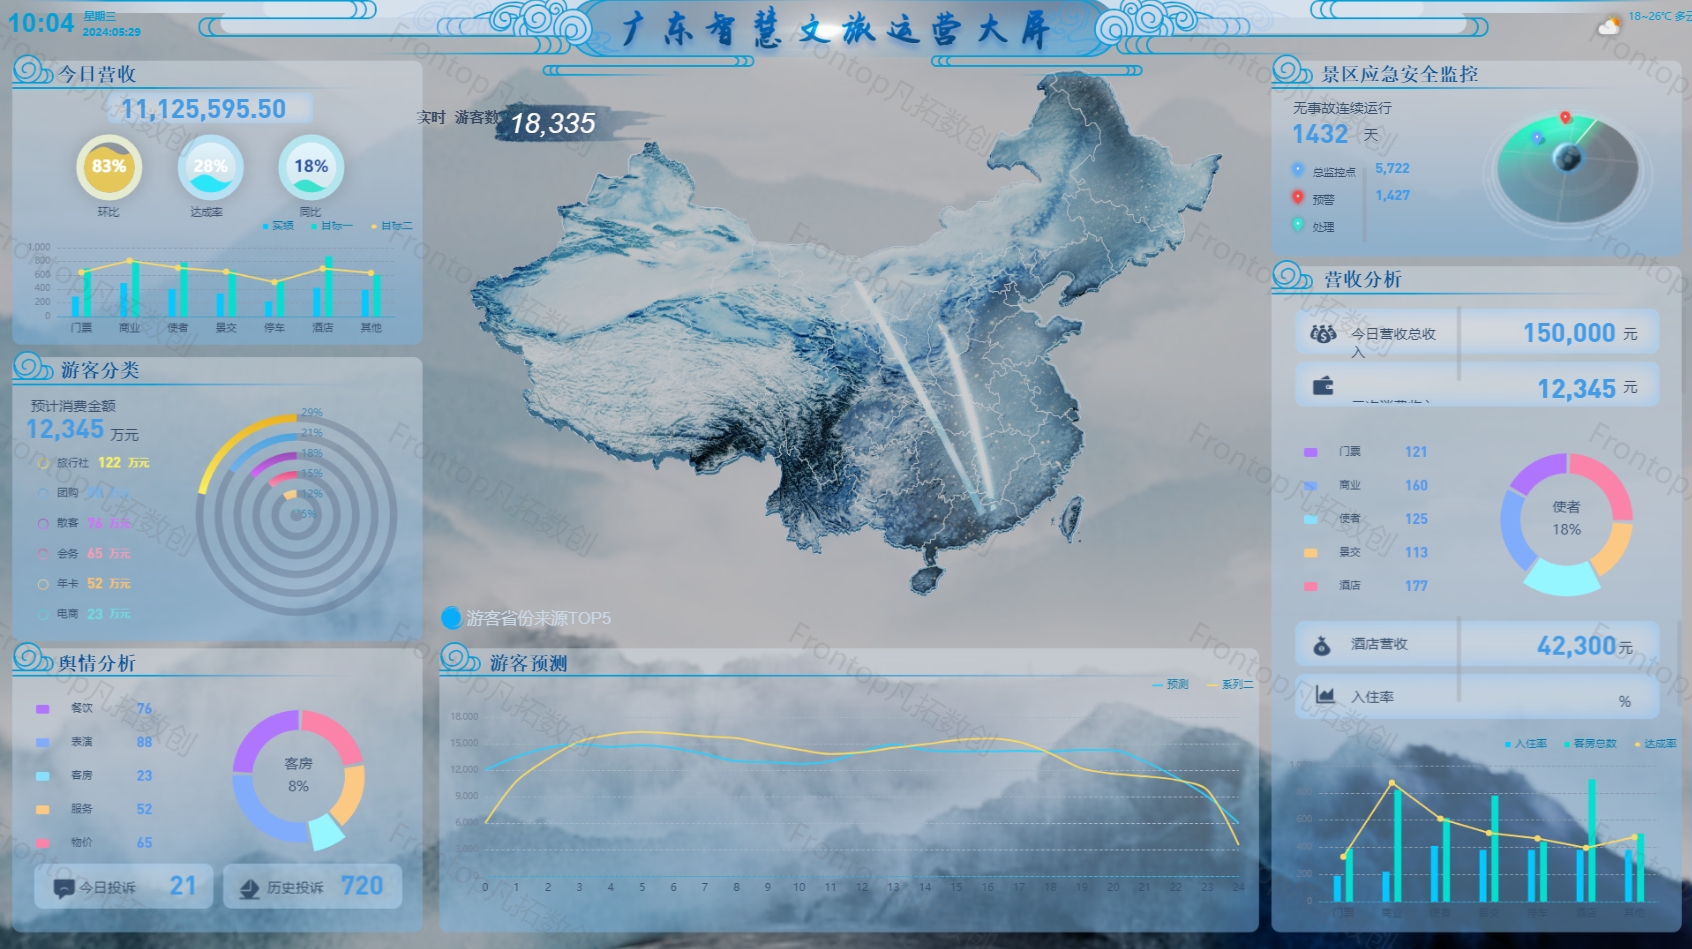Click the 历史投诉 complaints button
This screenshot has width=1692, height=949.
click(312, 887)
